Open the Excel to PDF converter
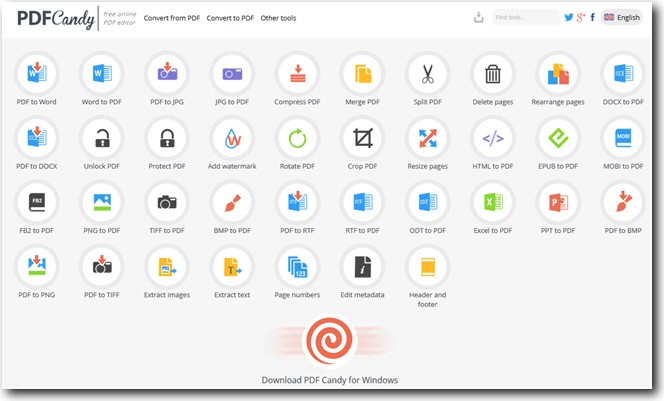 pyautogui.click(x=492, y=202)
